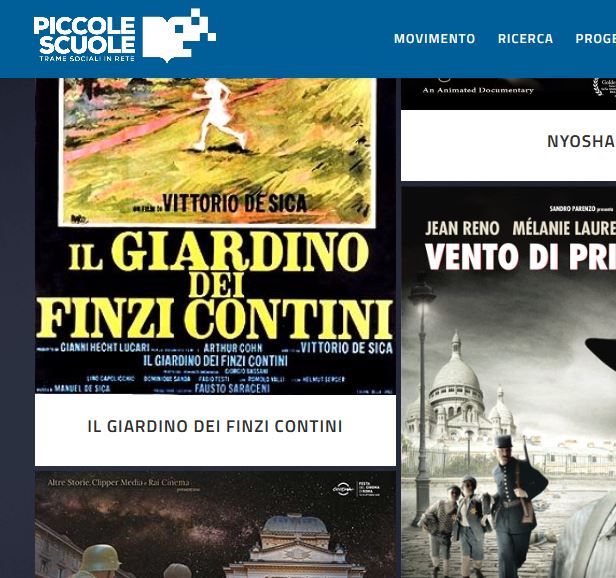Open the Vento di Primavera movie poster

tap(508, 382)
